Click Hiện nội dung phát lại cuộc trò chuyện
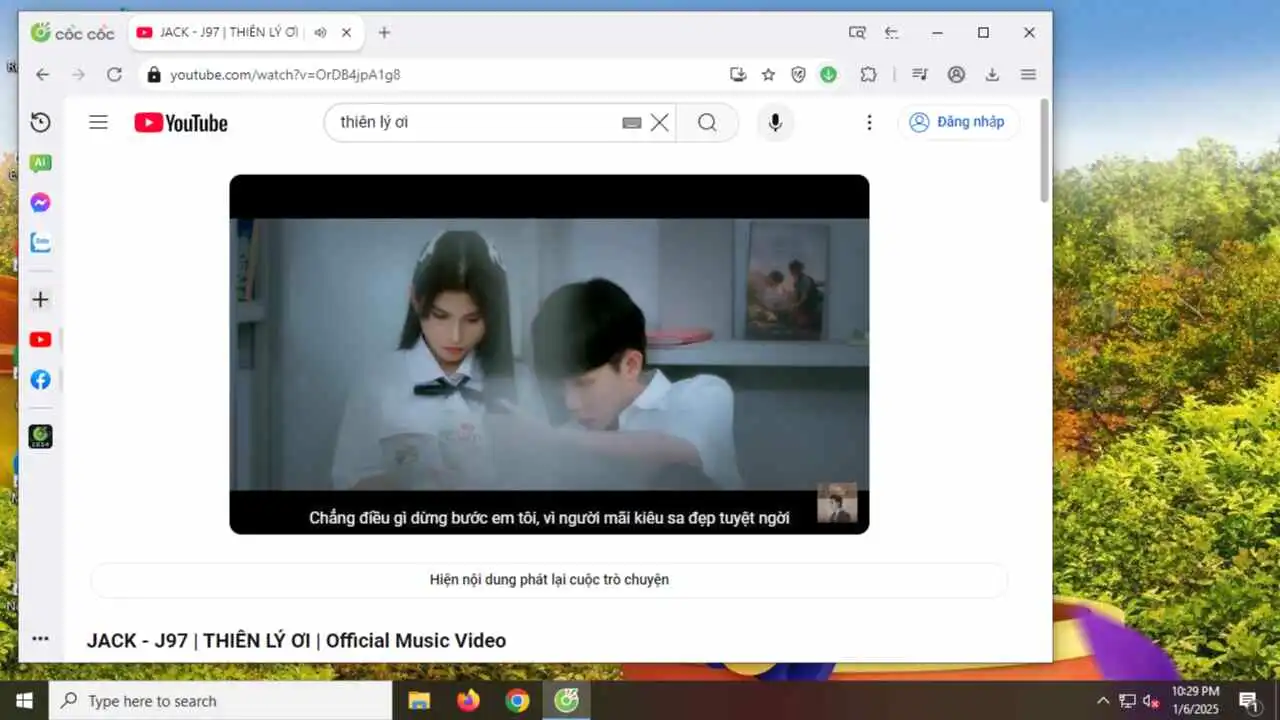This screenshot has width=1280, height=720. (x=549, y=580)
